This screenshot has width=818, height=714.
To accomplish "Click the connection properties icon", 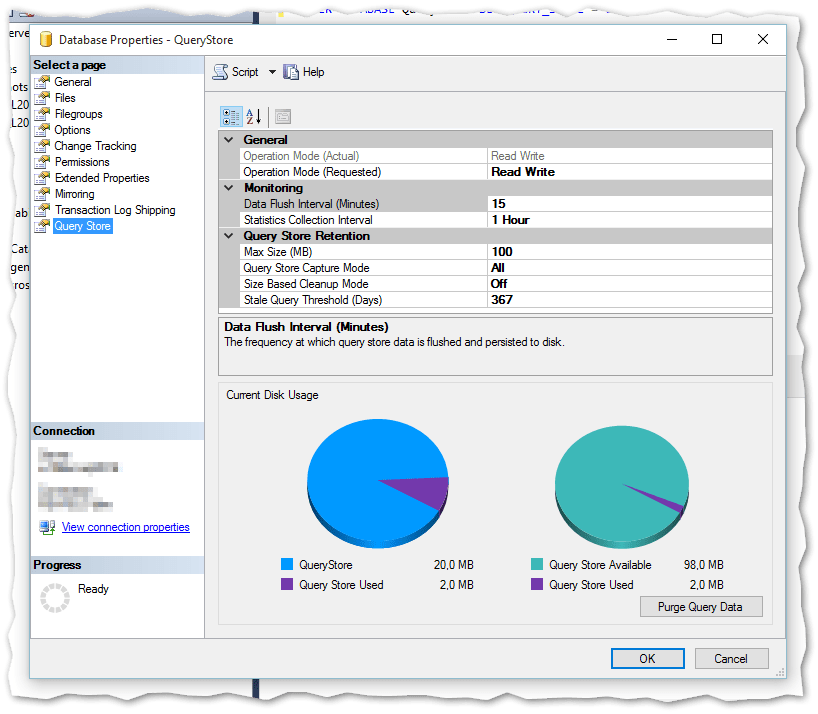I will (47, 527).
